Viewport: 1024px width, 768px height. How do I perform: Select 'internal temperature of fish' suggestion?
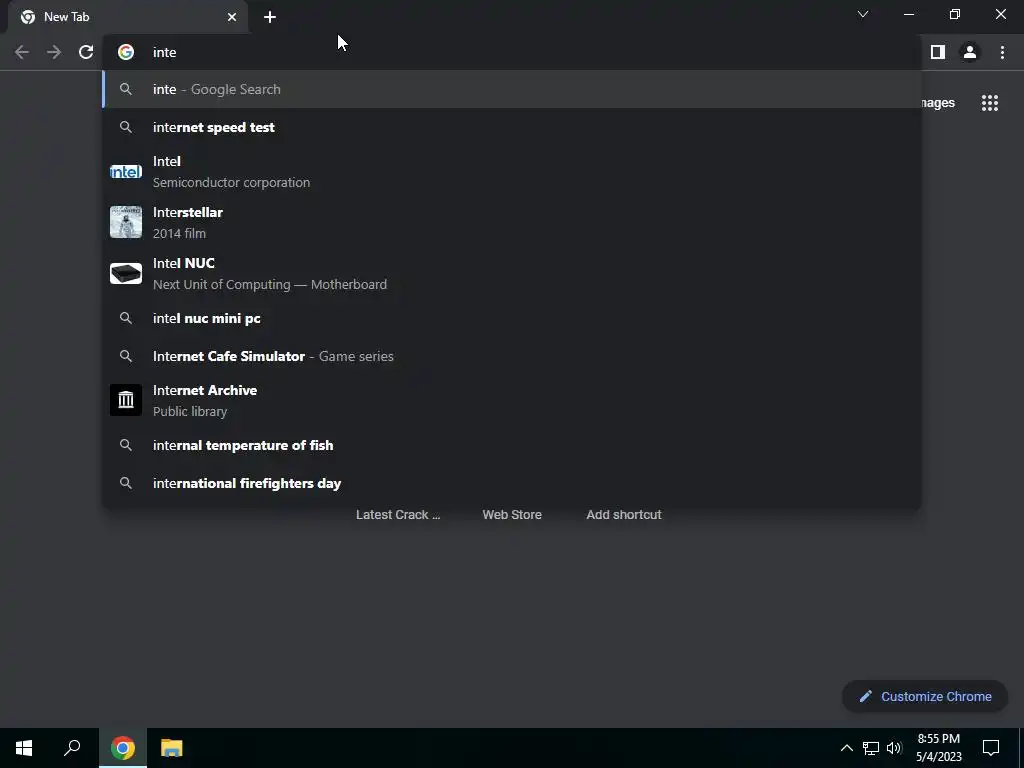pos(512,445)
